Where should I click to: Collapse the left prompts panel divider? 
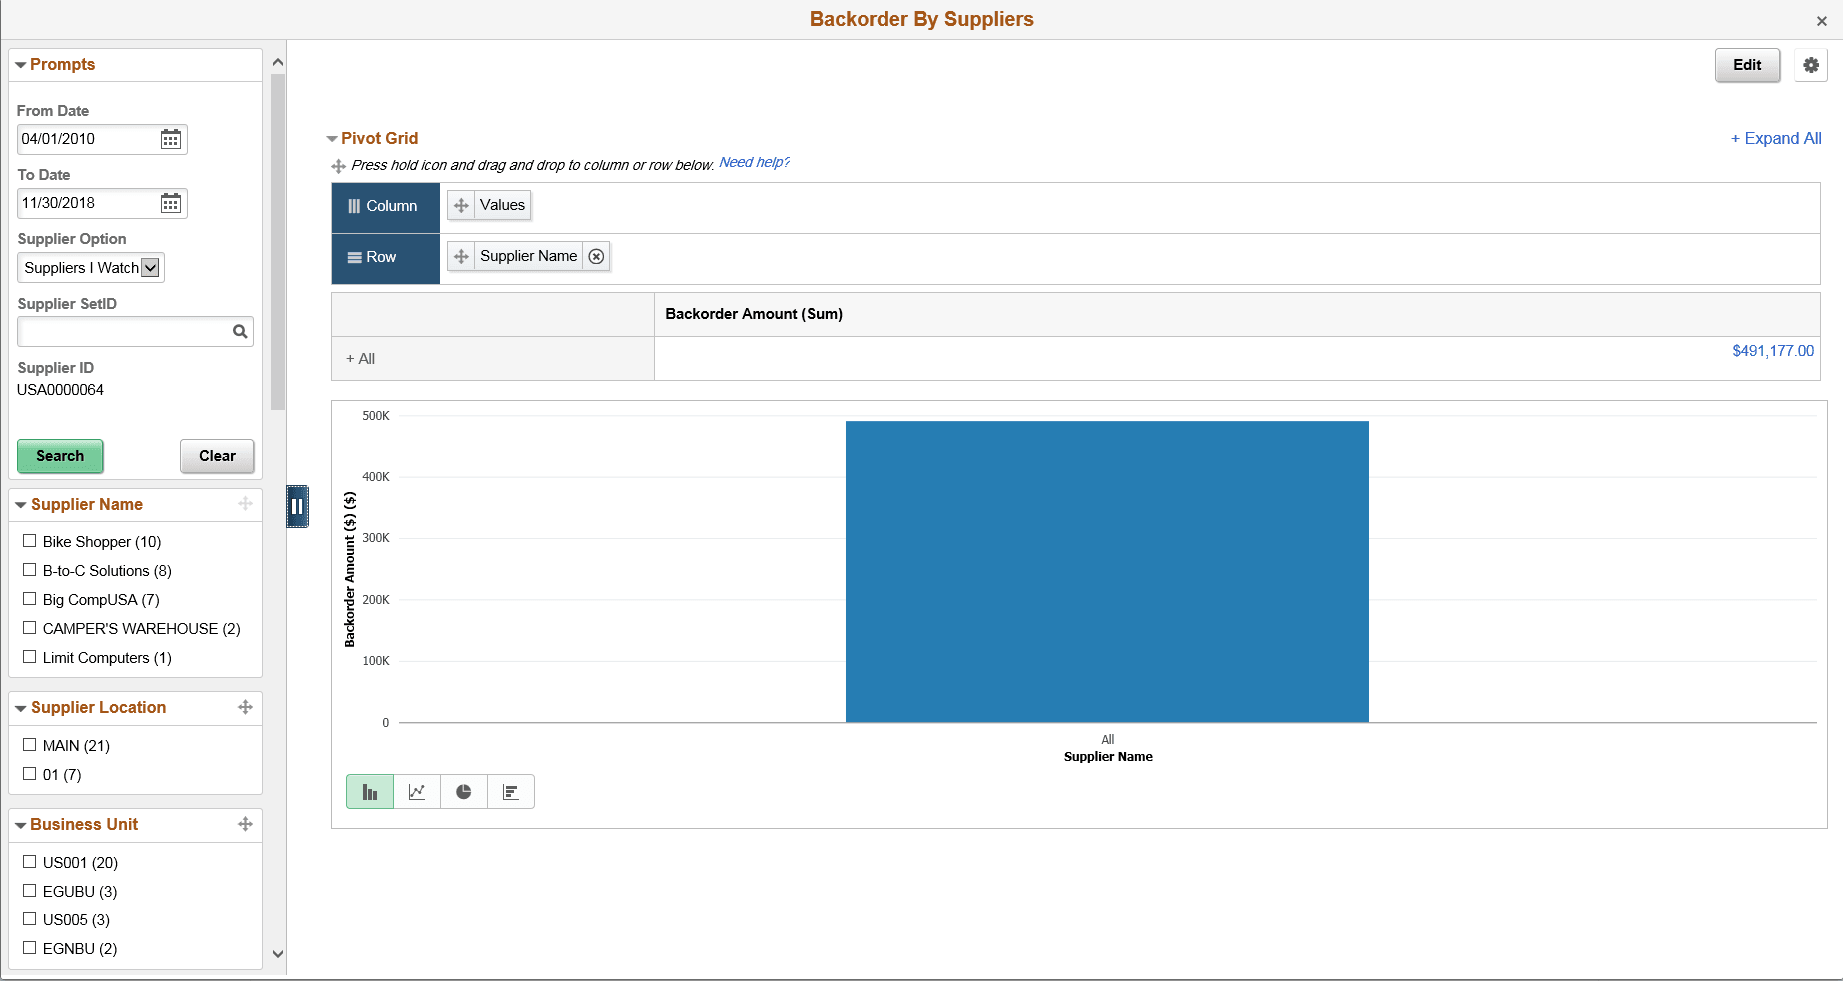click(x=297, y=507)
